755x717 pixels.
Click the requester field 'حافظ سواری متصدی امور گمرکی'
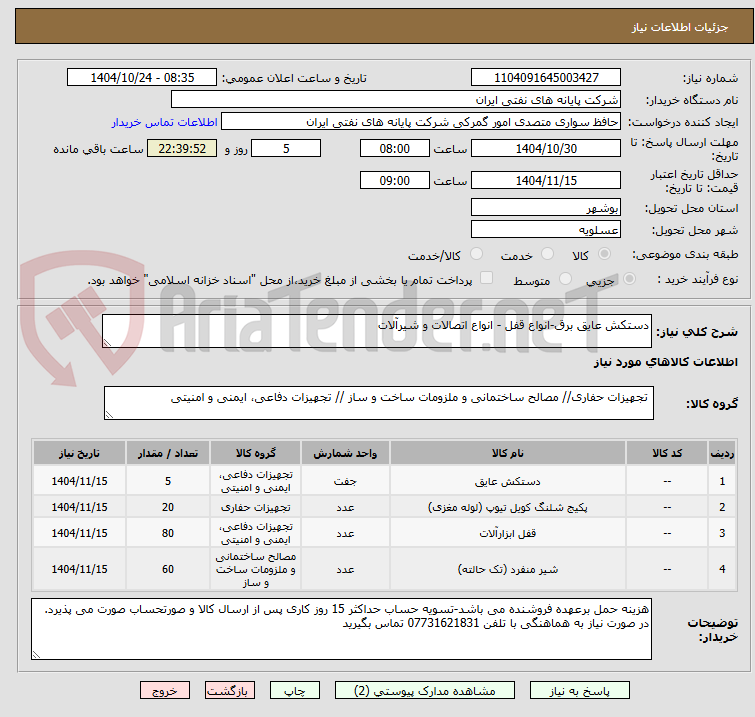(x=421, y=122)
